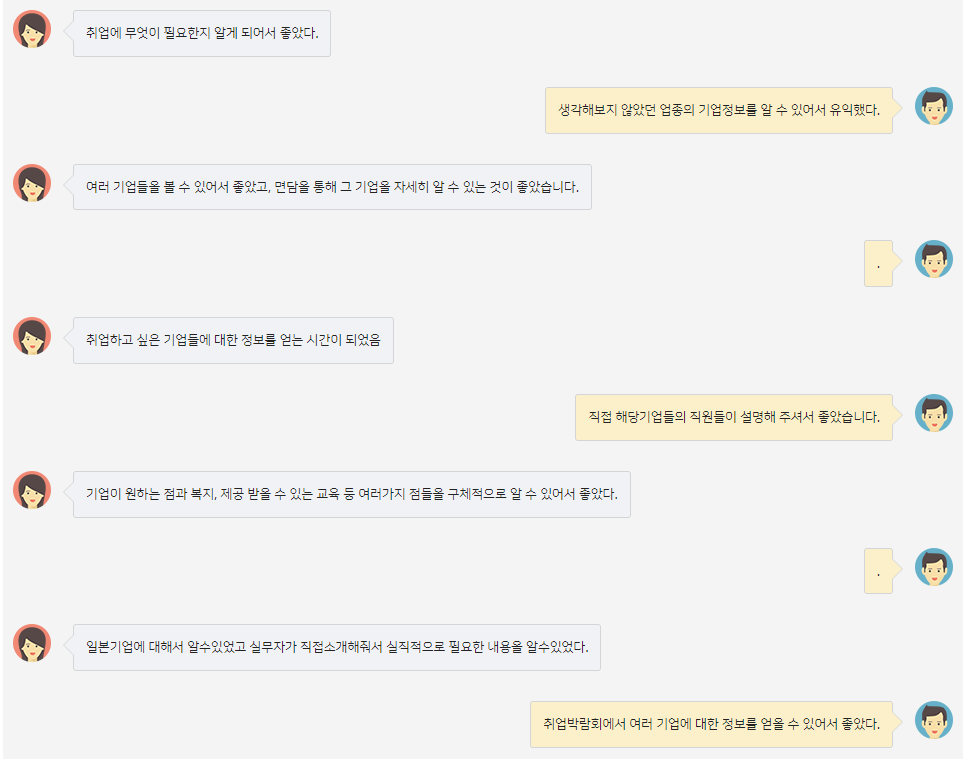Click the male avatar beside '생각해보지 않았던 업종의' message
The image size is (966, 759).
coord(934,106)
